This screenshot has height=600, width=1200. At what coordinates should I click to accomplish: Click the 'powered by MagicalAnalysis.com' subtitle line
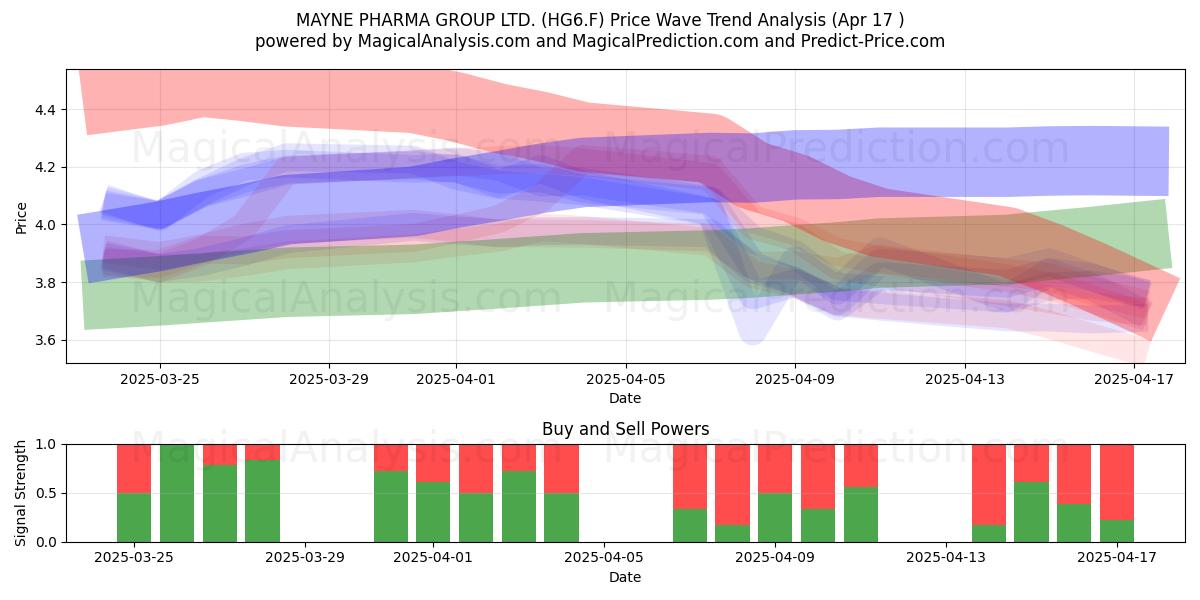pos(600,41)
